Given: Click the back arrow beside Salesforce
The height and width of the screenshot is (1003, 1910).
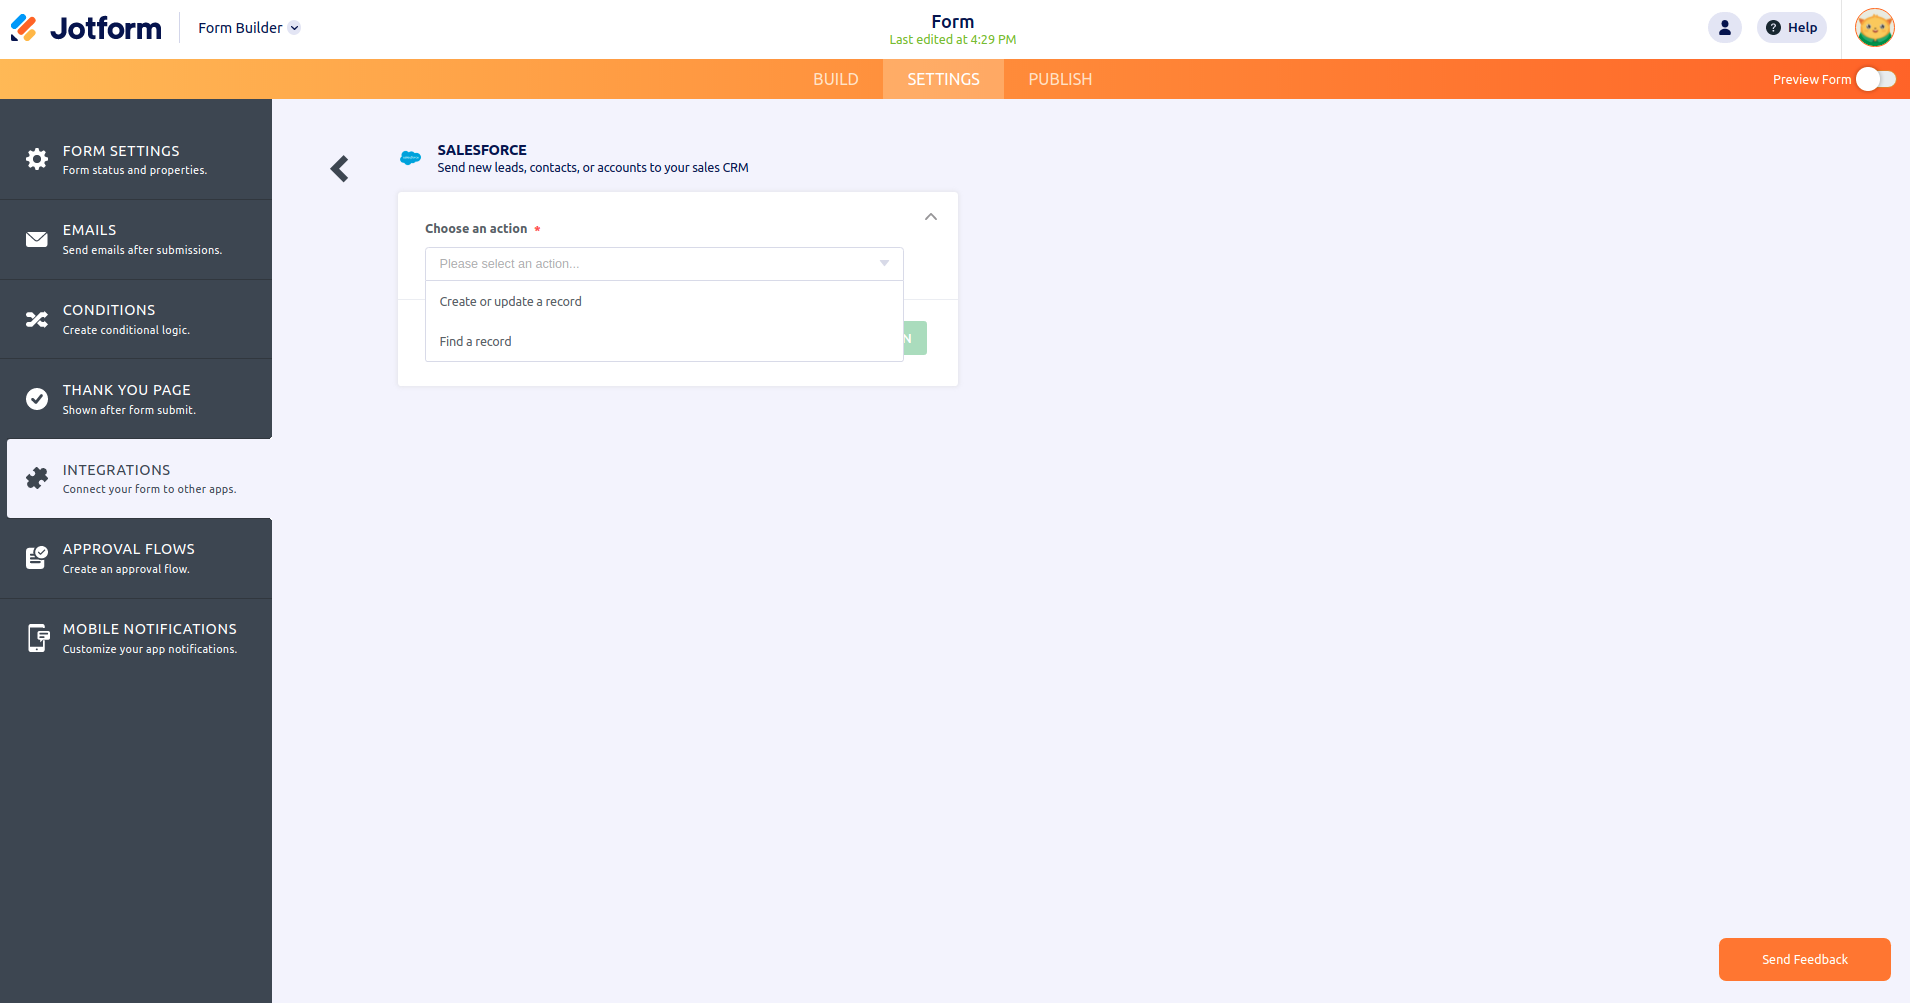Looking at the screenshot, I should coord(340,169).
